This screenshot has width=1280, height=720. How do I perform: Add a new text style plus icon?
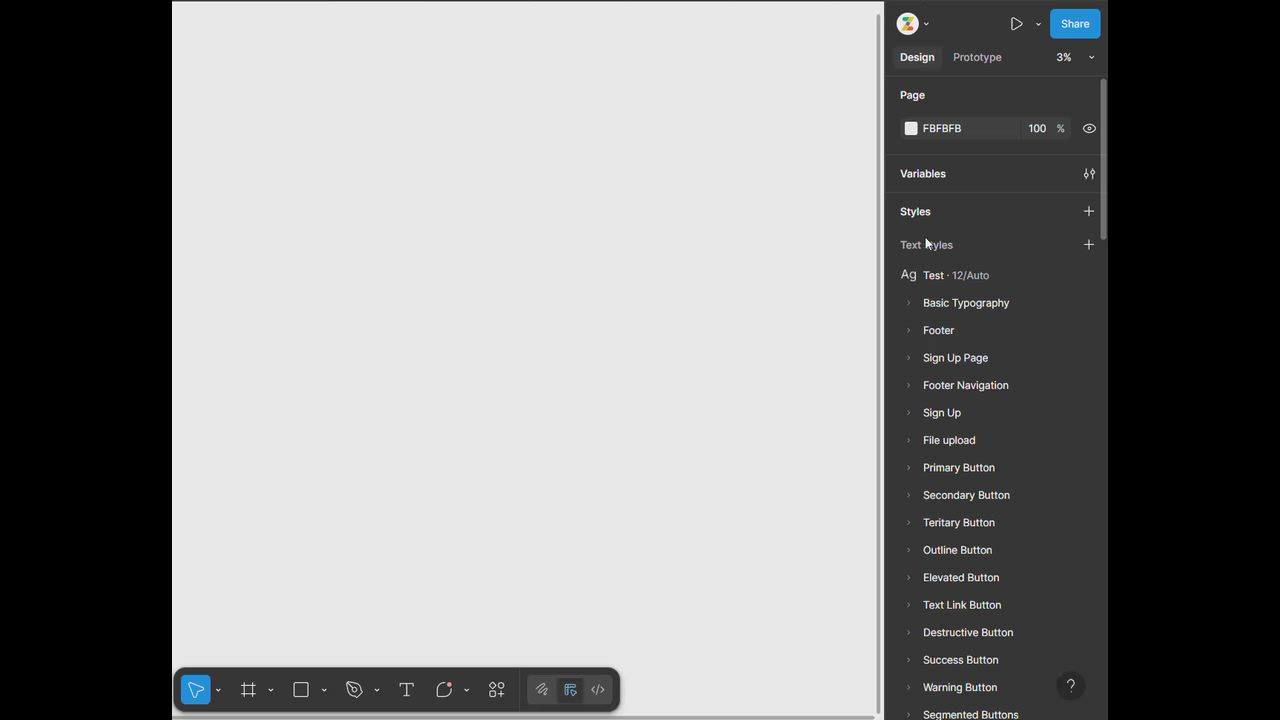click(1089, 245)
